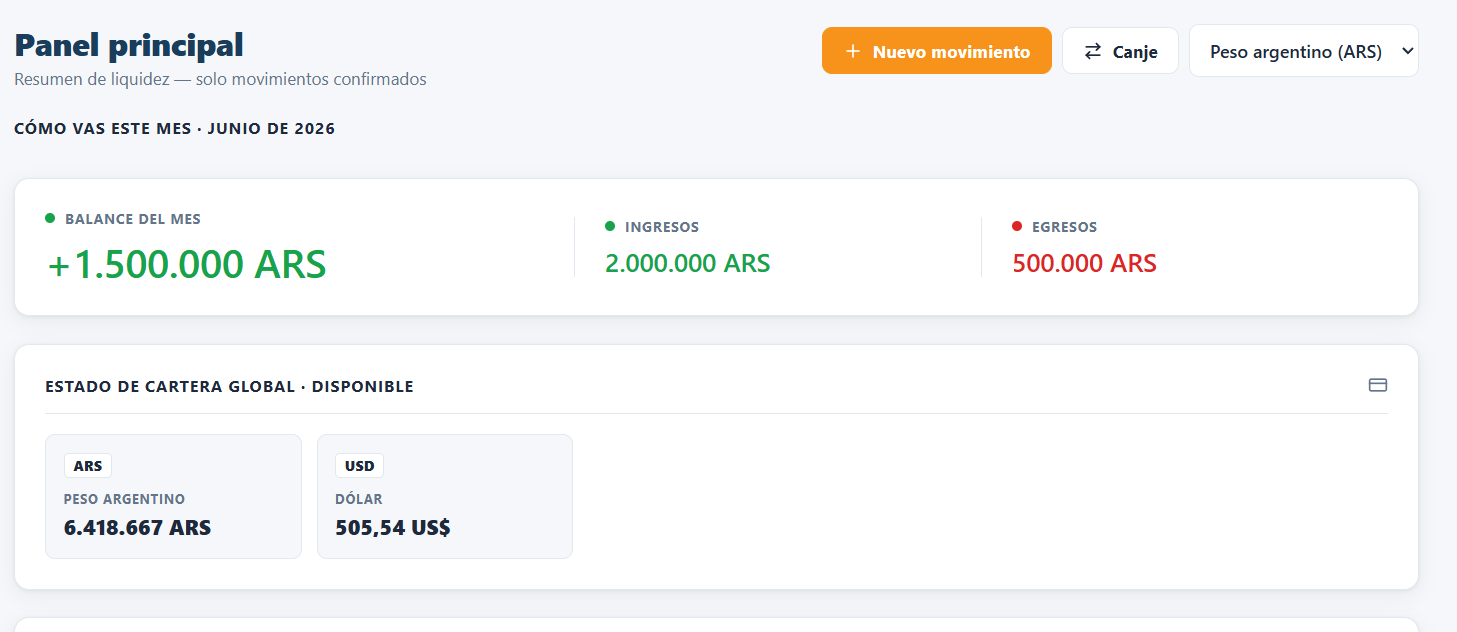Image resolution: width=1457 pixels, height=632 pixels.
Task: Click the 2.000.000 ARS ingresos value
Action: (688, 264)
